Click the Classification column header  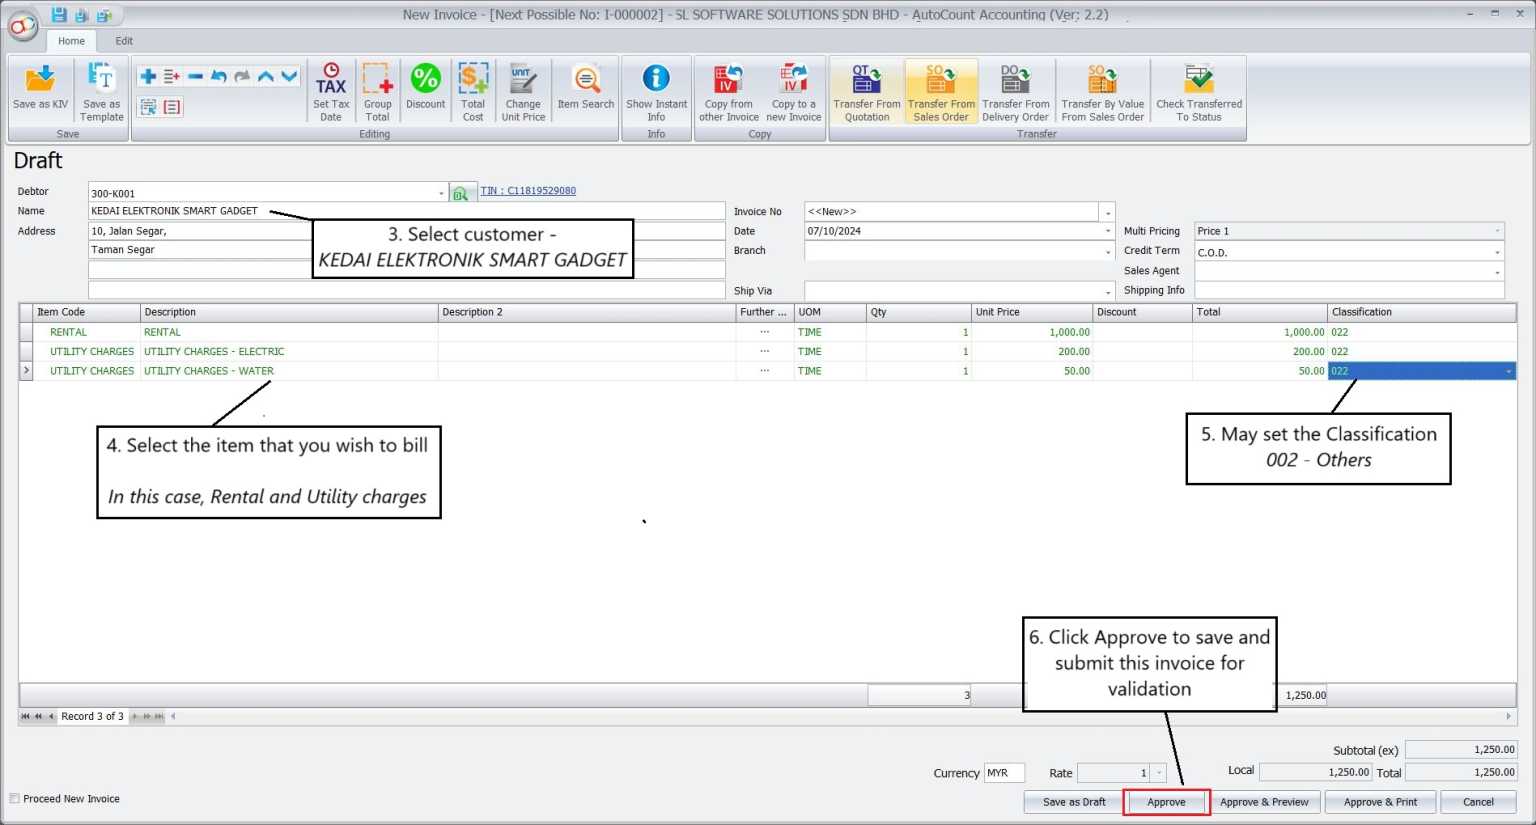(1422, 312)
